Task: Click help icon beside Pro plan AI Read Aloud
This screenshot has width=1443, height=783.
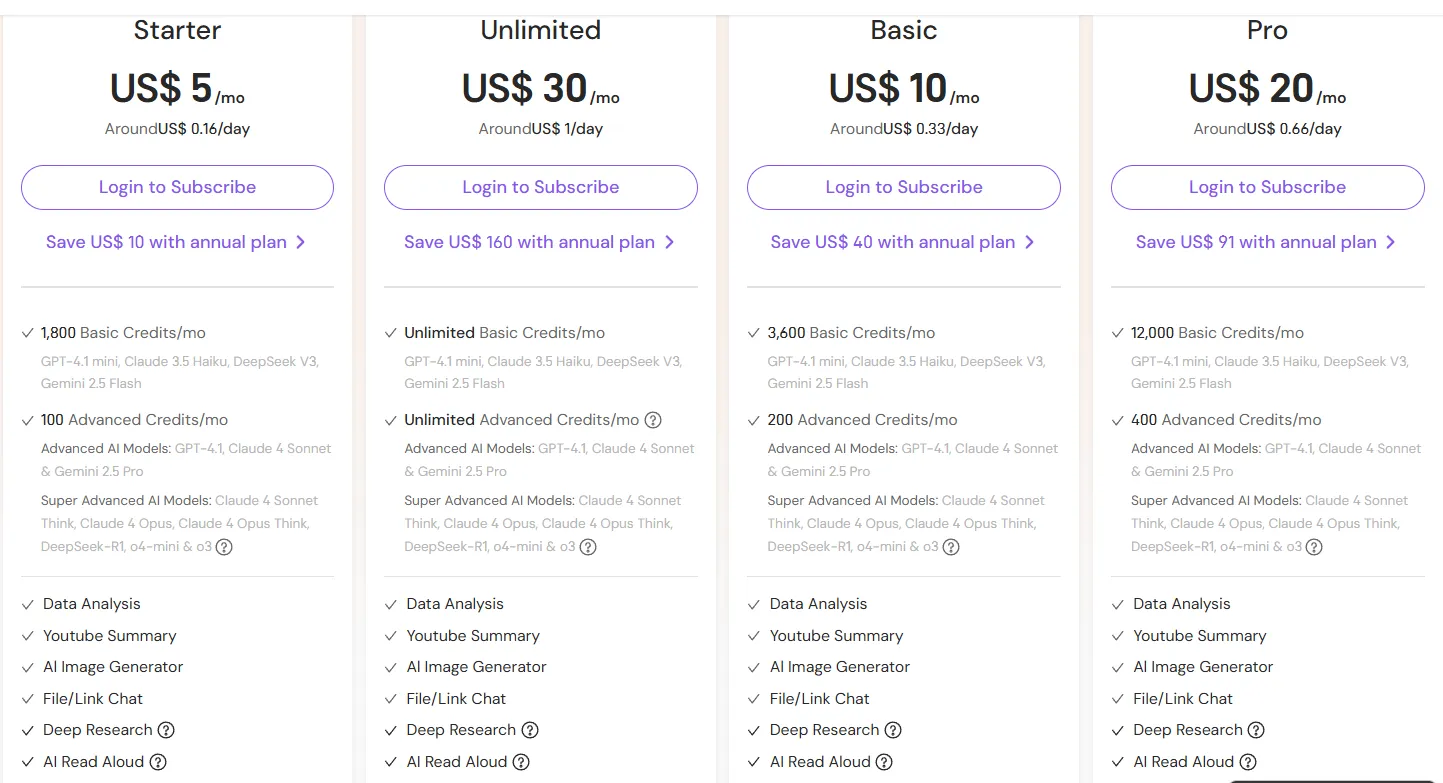Action: tap(1248, 762)
